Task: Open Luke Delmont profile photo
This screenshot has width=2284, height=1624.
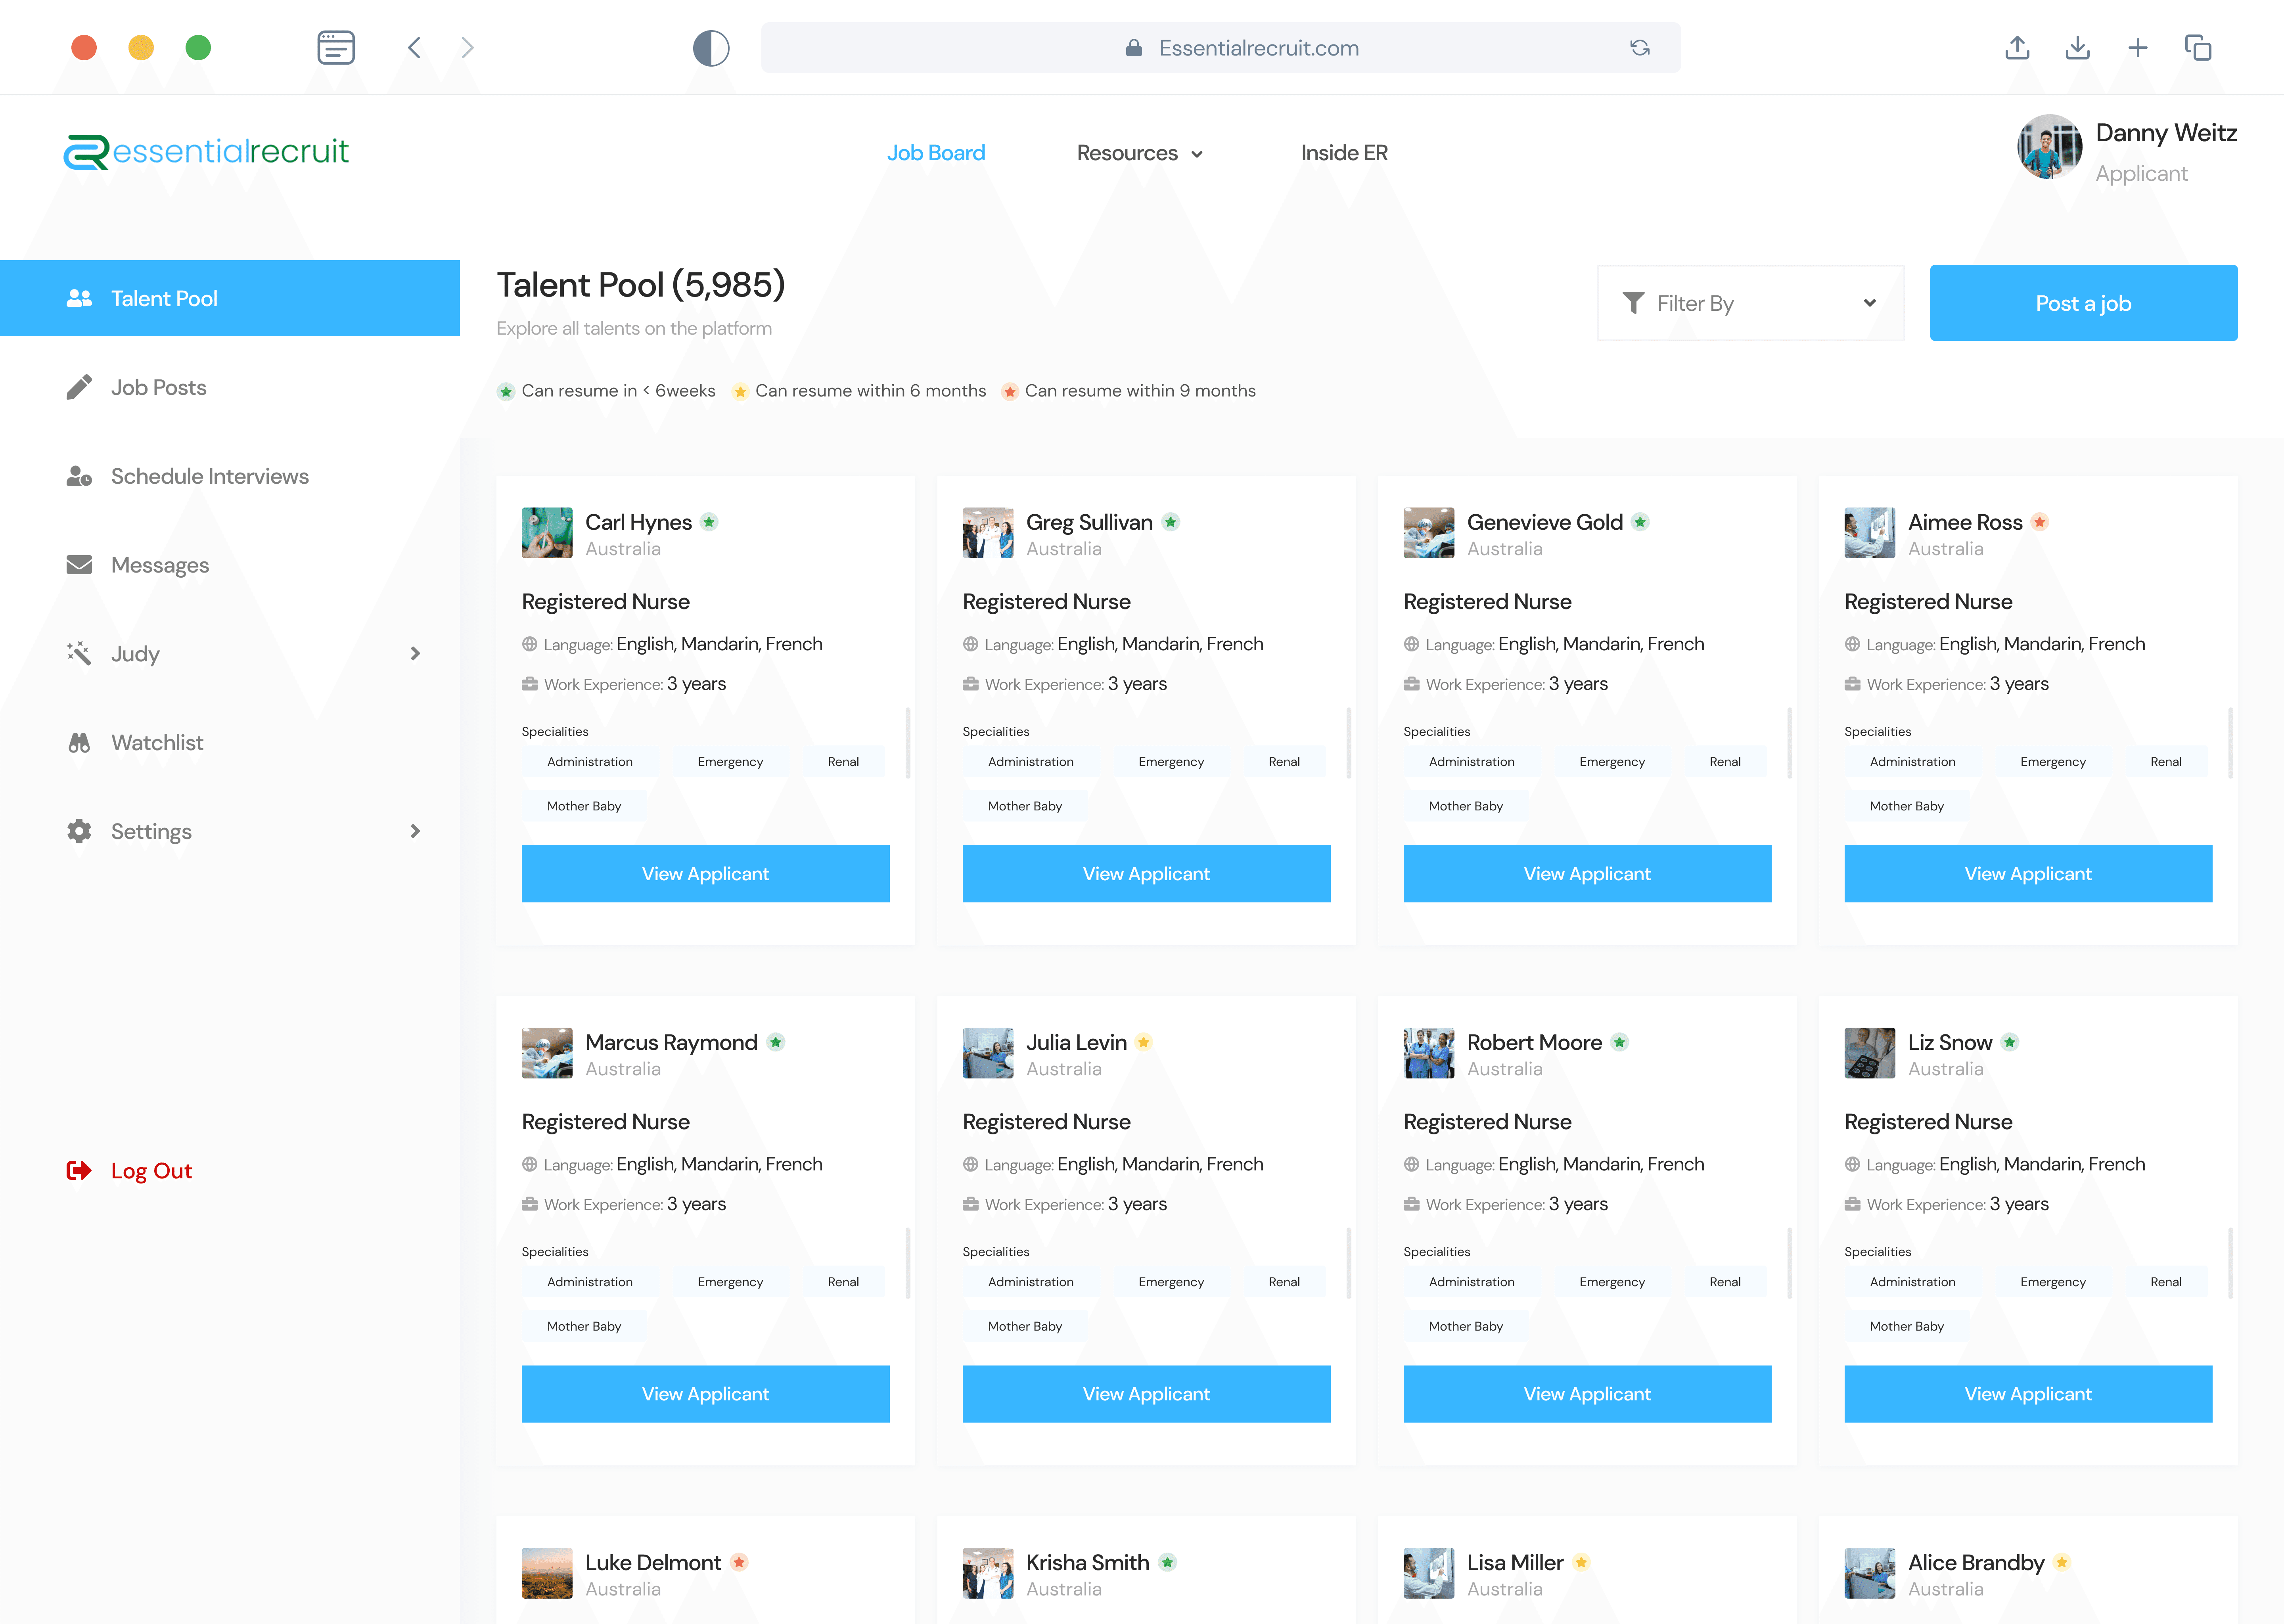Action: pyautogui.click(x=547, y=1572)
